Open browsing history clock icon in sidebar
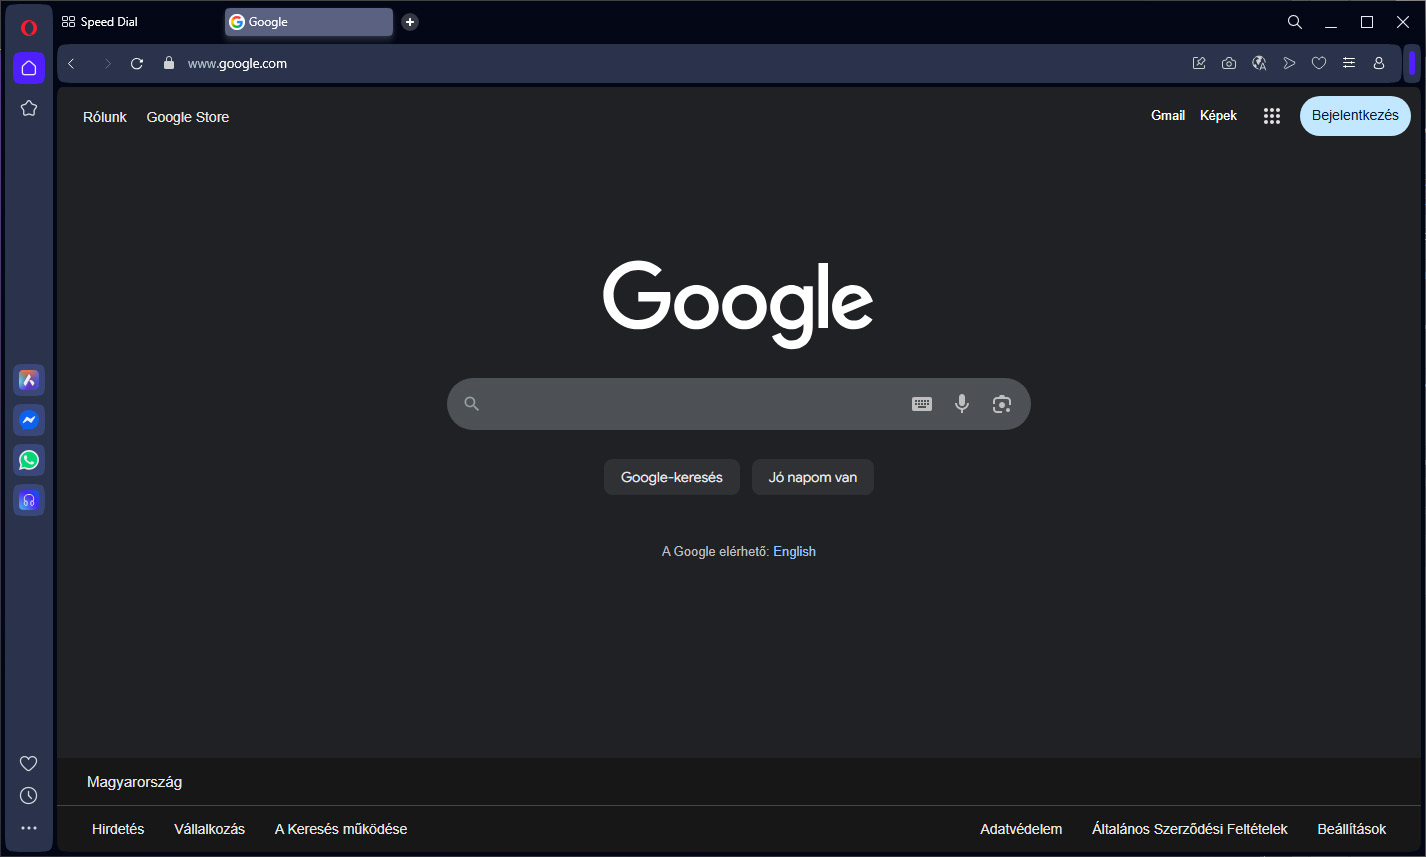1426x857 pixels. pos(29,796)
